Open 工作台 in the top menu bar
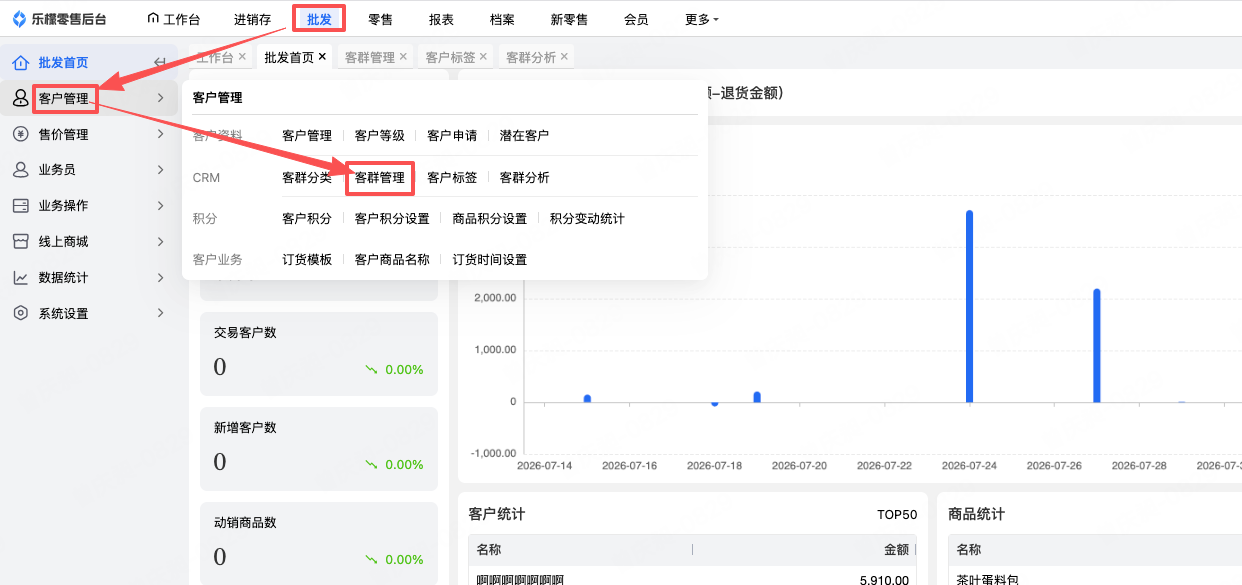Viewport: 1242px width, 585px height. (x=173, y=19)
